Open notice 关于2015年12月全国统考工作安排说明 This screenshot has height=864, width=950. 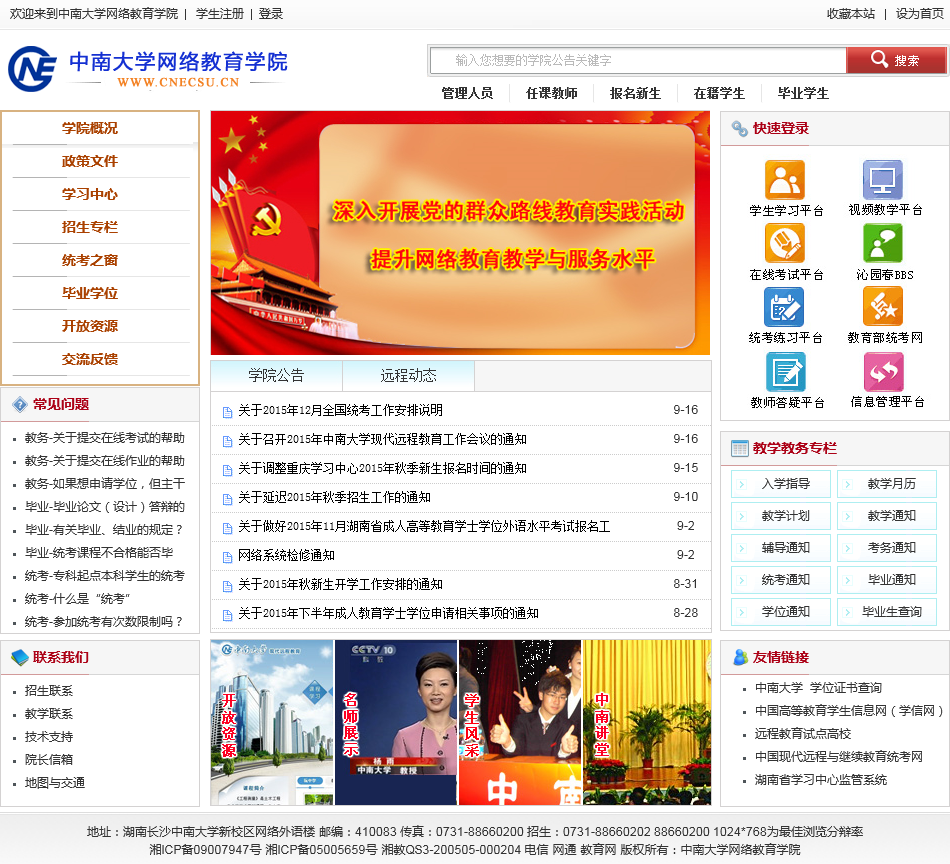[340, 410]
